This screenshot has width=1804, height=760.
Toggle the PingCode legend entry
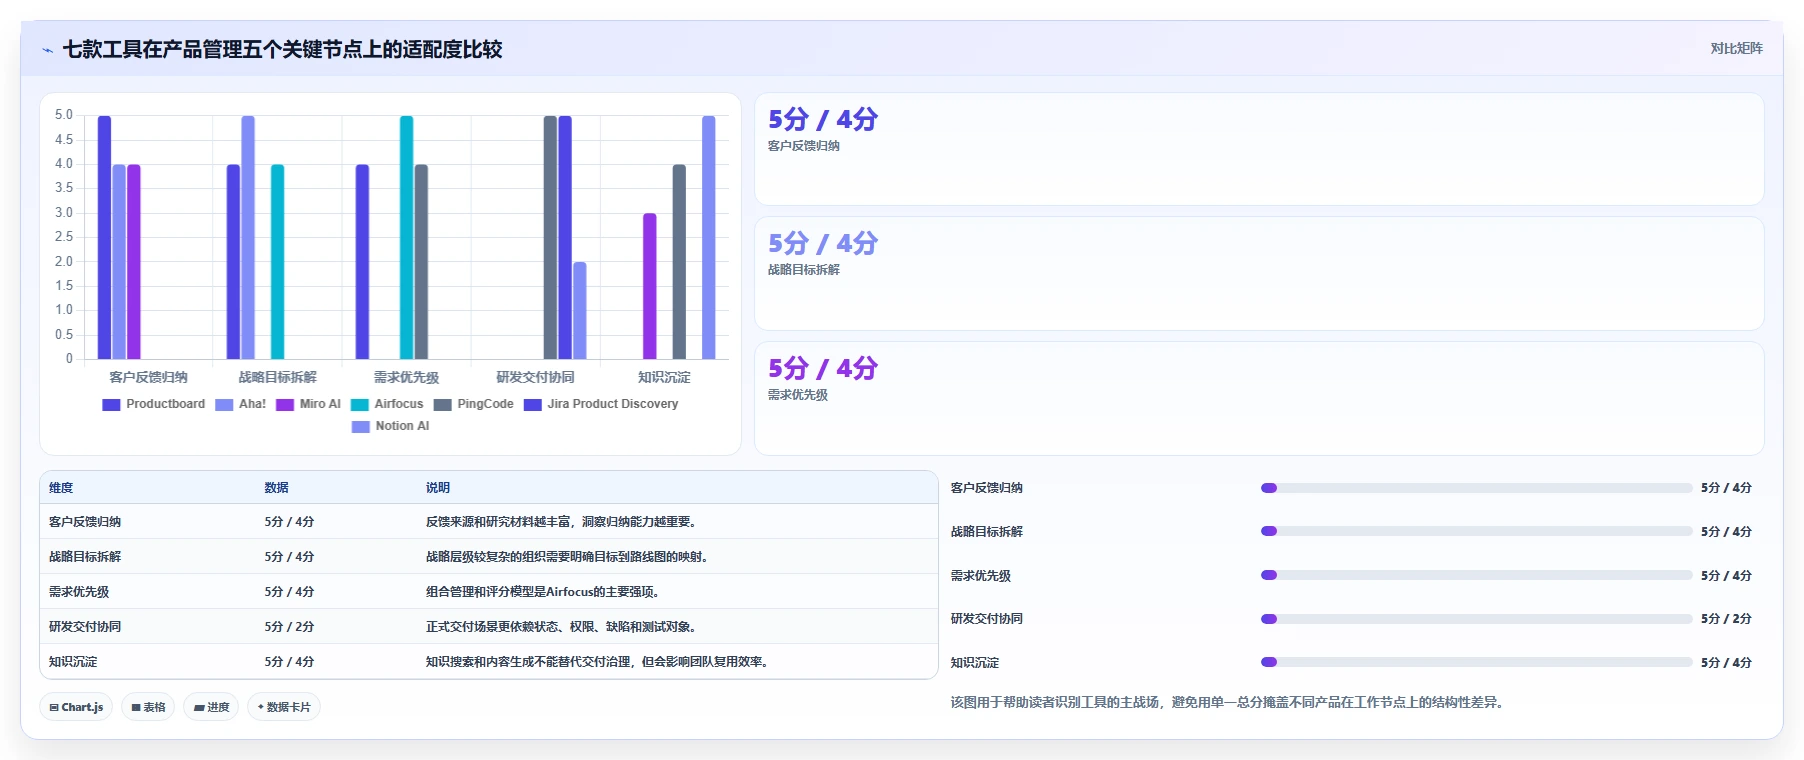pos(473,404)
